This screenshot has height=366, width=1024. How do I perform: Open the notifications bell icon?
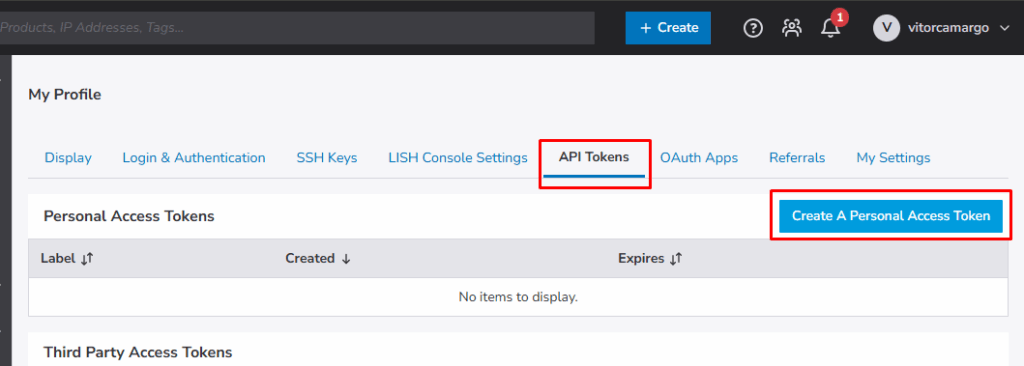pos(830,29)
